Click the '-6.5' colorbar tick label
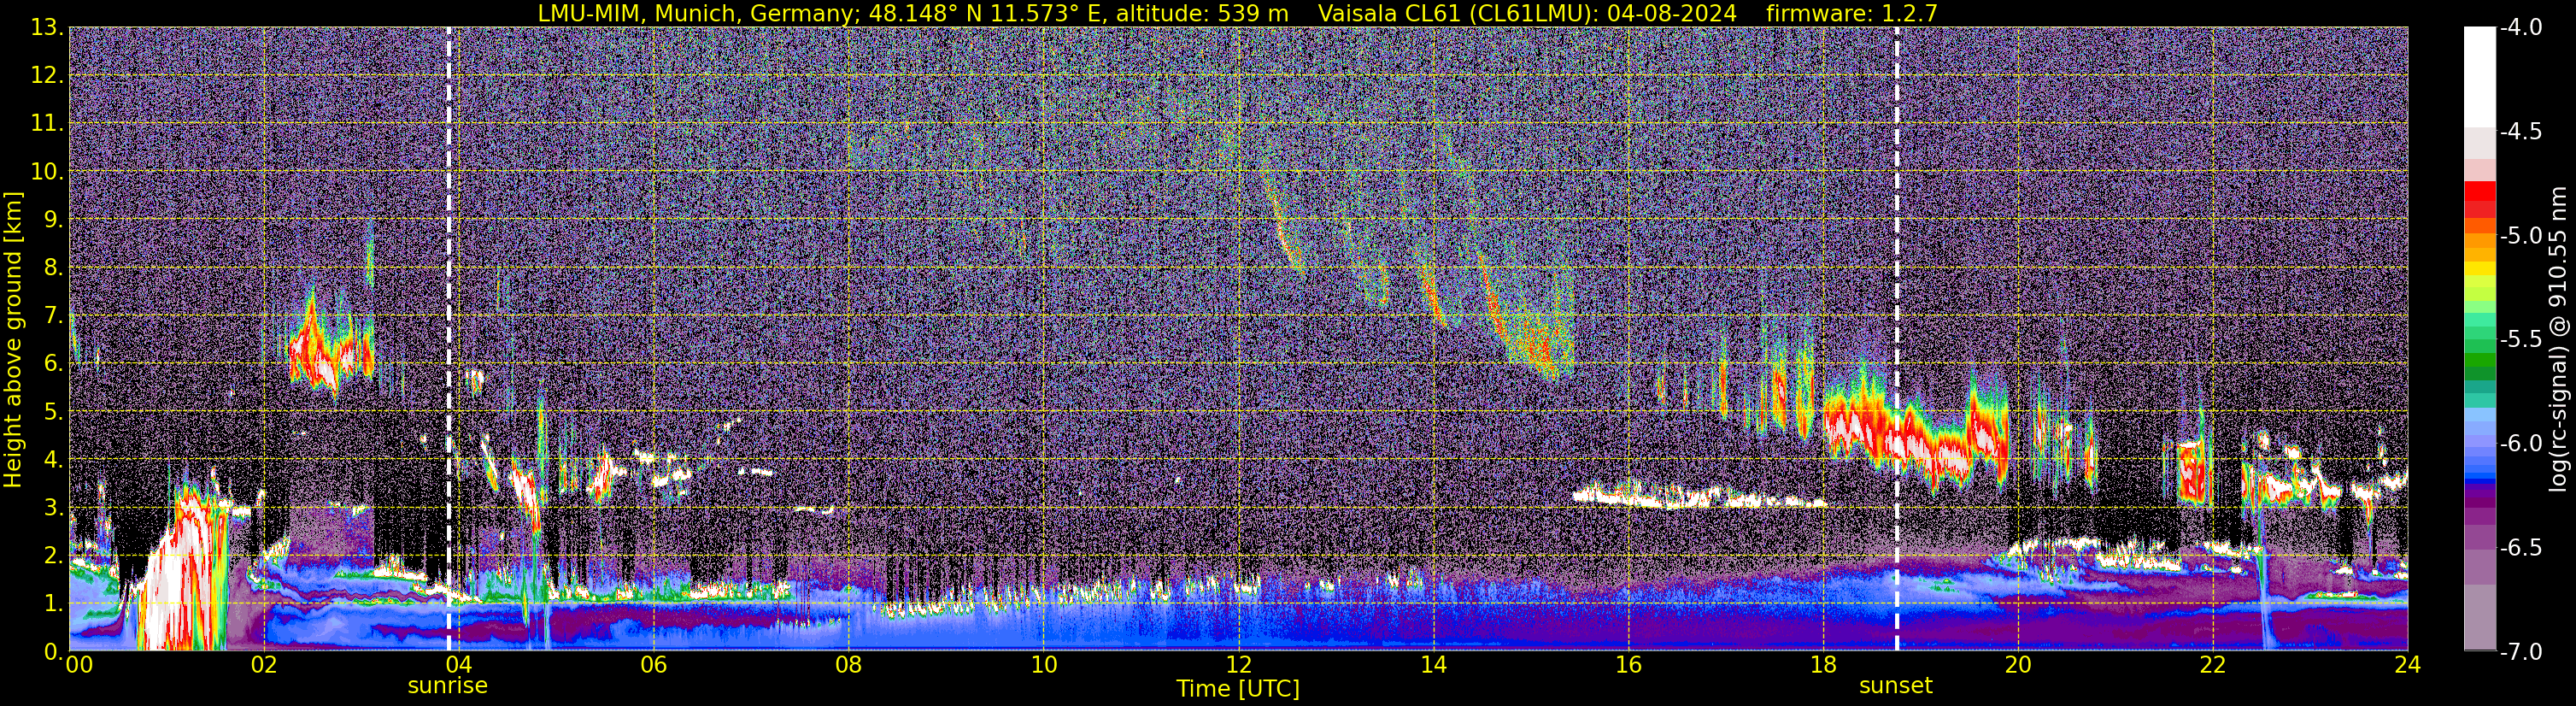The image size is (2576, 706). [2521, 548]
